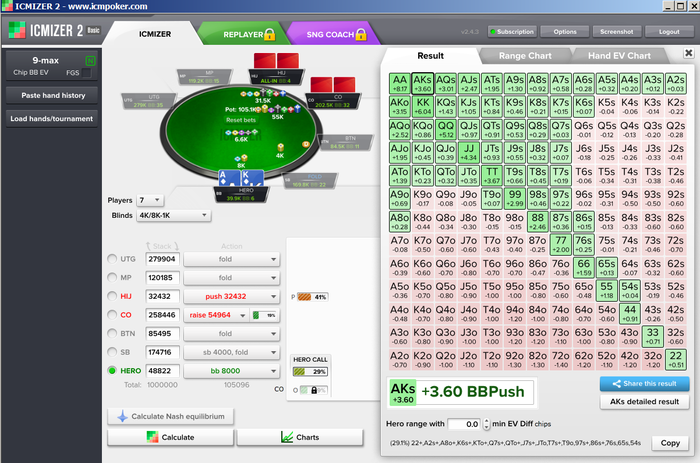Screen dimensions: 700x463
Task: Open the MP action dropdown
Action: (232, 278)
